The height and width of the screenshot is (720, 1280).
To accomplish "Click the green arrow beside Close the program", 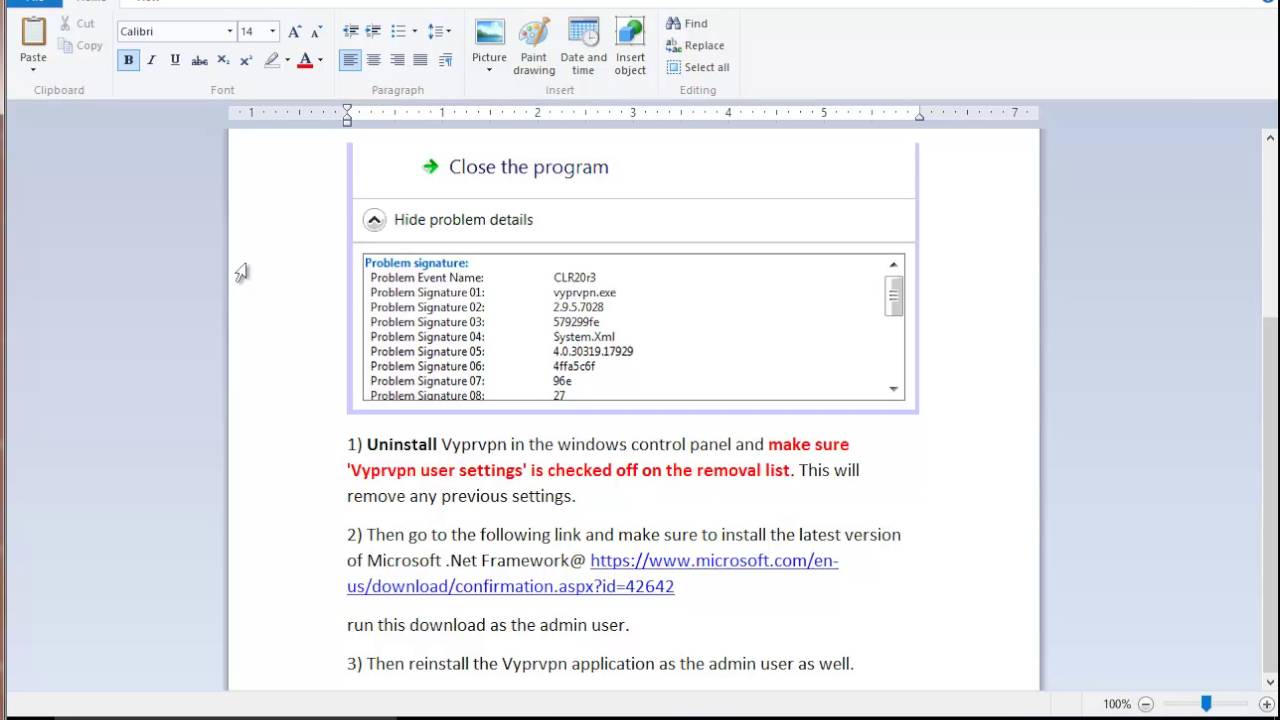I will click(430, 166).
